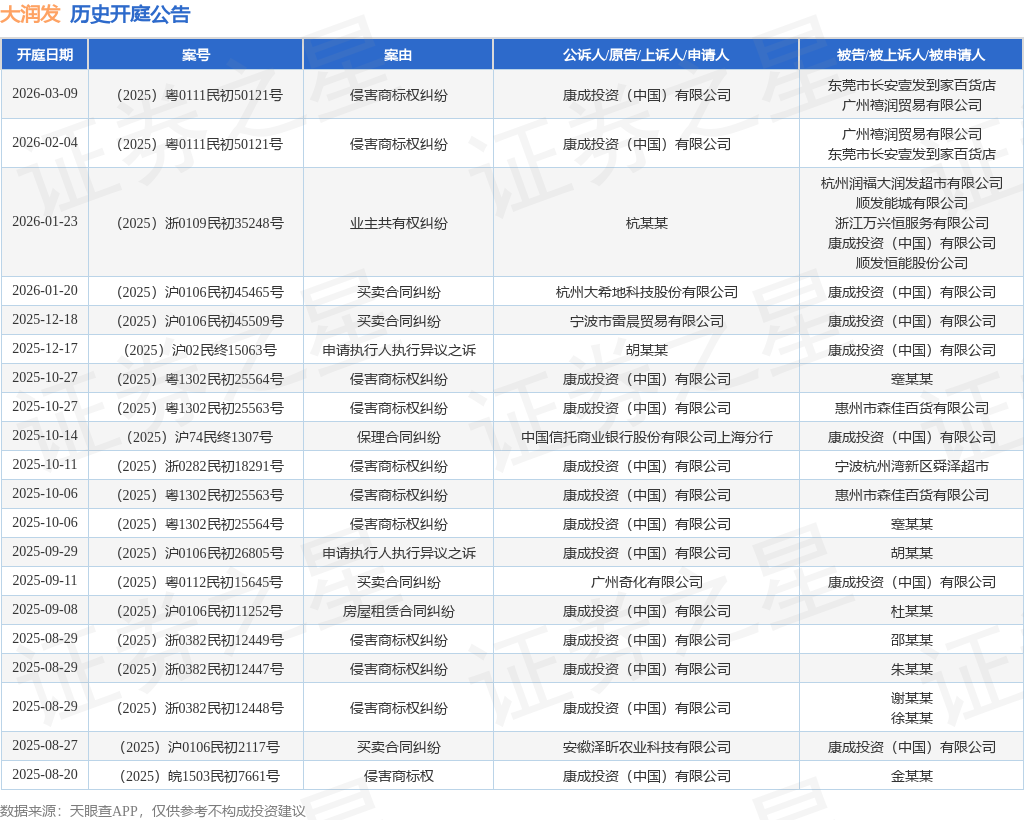The width and height of the screenshot is (1024, 820).
Task: Click defendant 杭州润福大润发超市有限公司
Action: (x=912, y=183)
